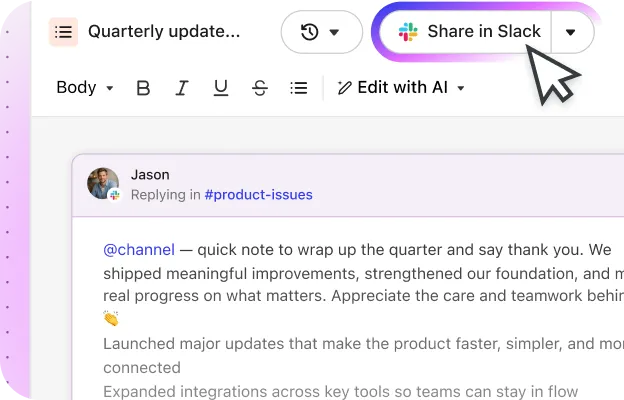The image size is (624, 400).
Task: Open the Edit with AI menu
Action: point(401,88)
